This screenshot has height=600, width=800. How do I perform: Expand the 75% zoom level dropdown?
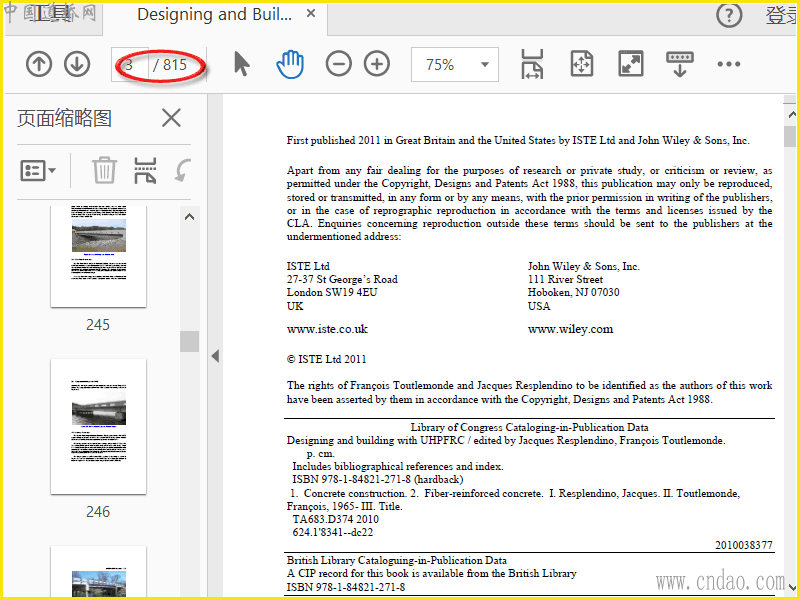486,65
